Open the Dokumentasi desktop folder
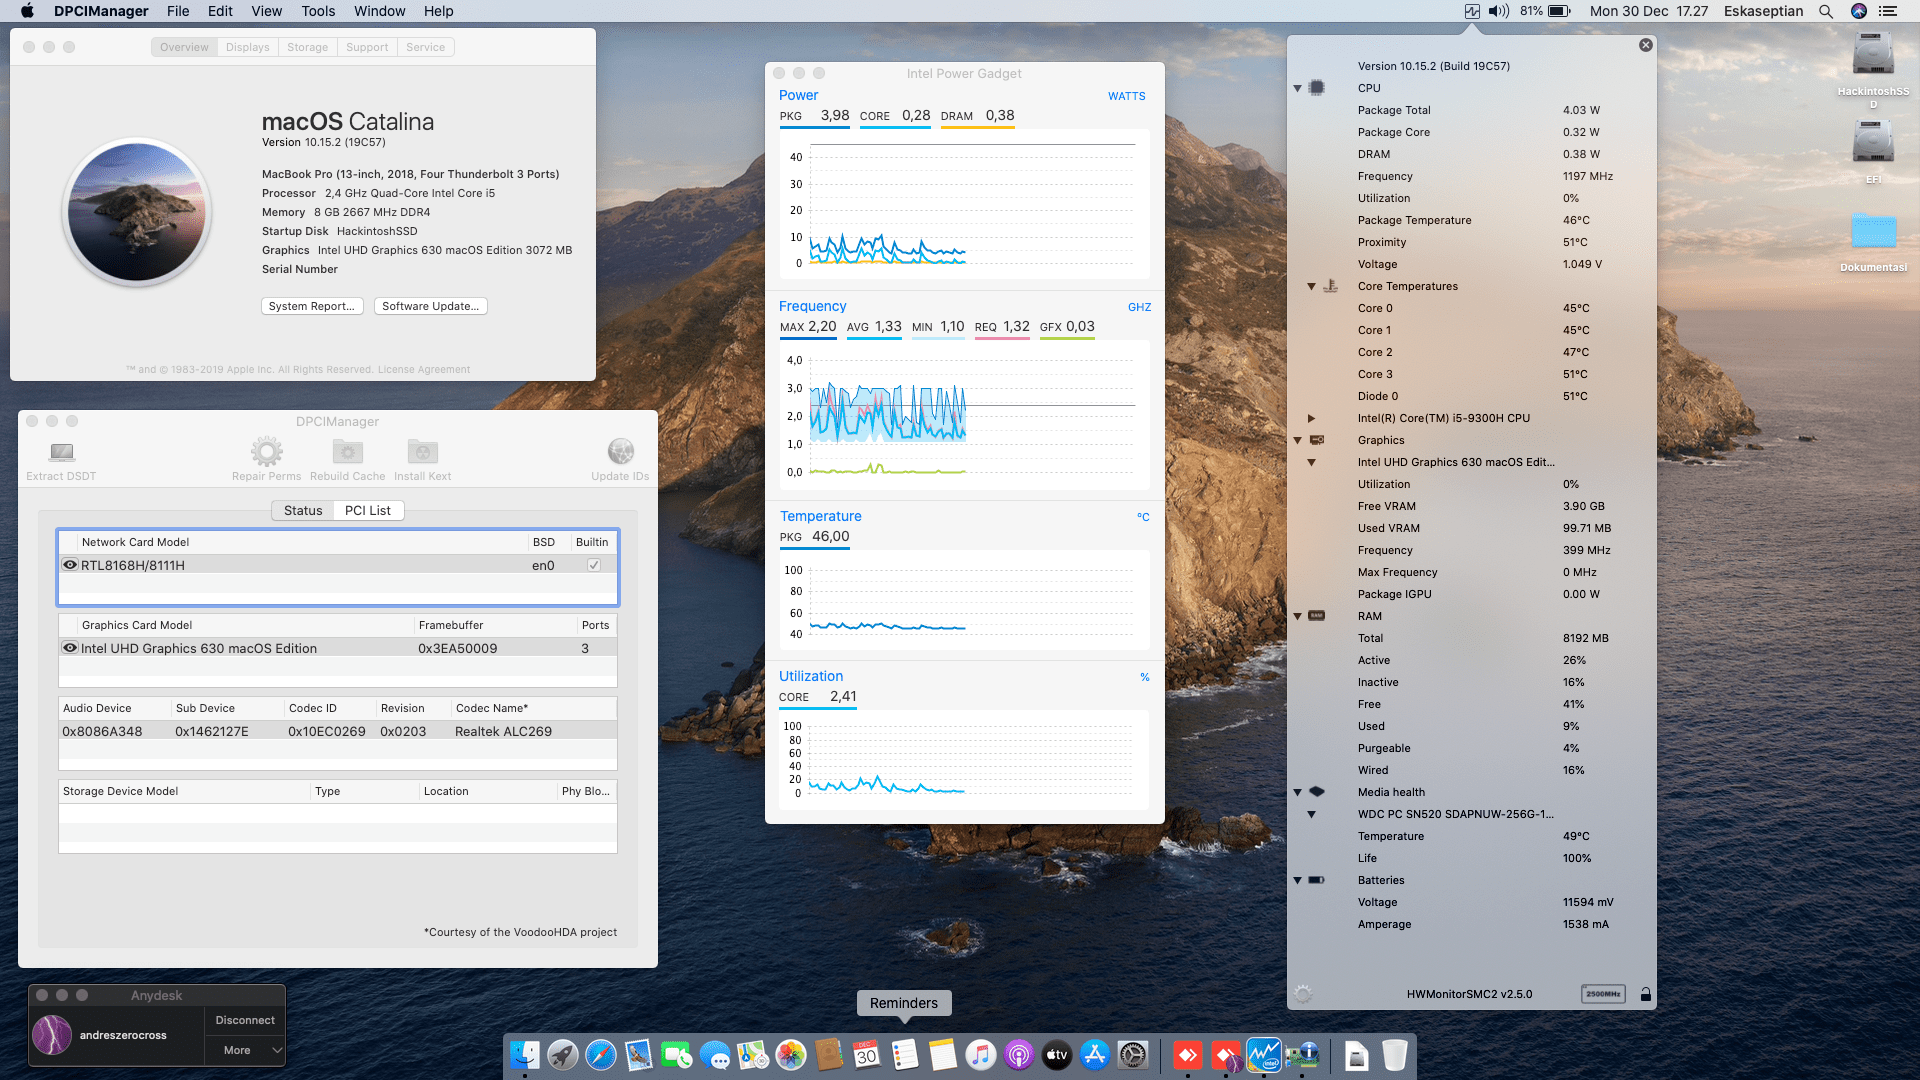Image resolution: width=1920 pixels, height=1080 pixels. [x=1873, y=231]
